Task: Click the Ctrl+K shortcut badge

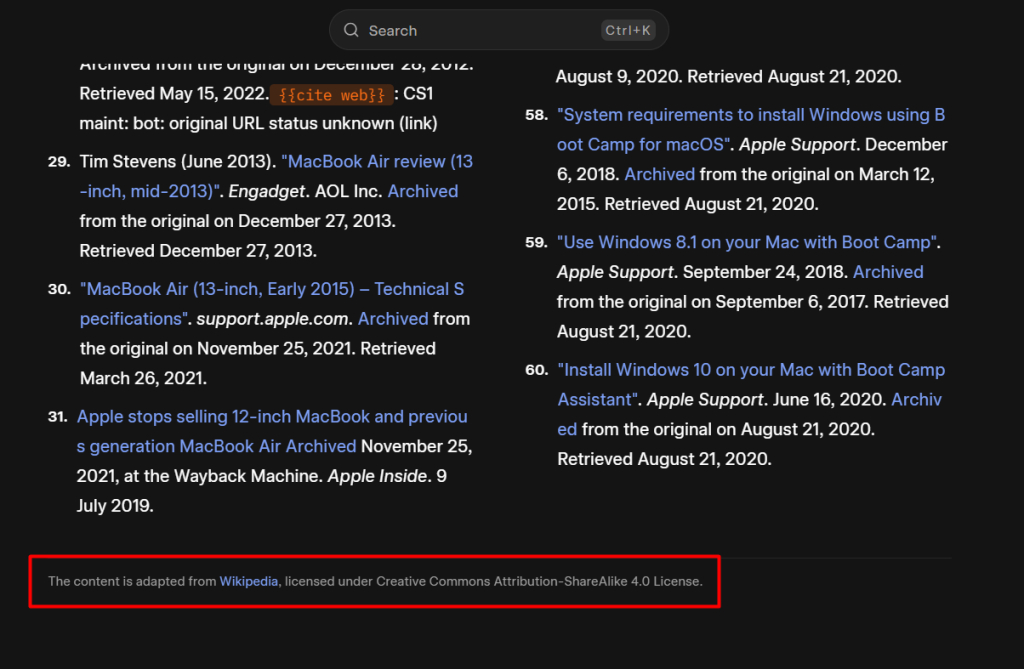Action: pyautogui.click(x=628, y=31)
